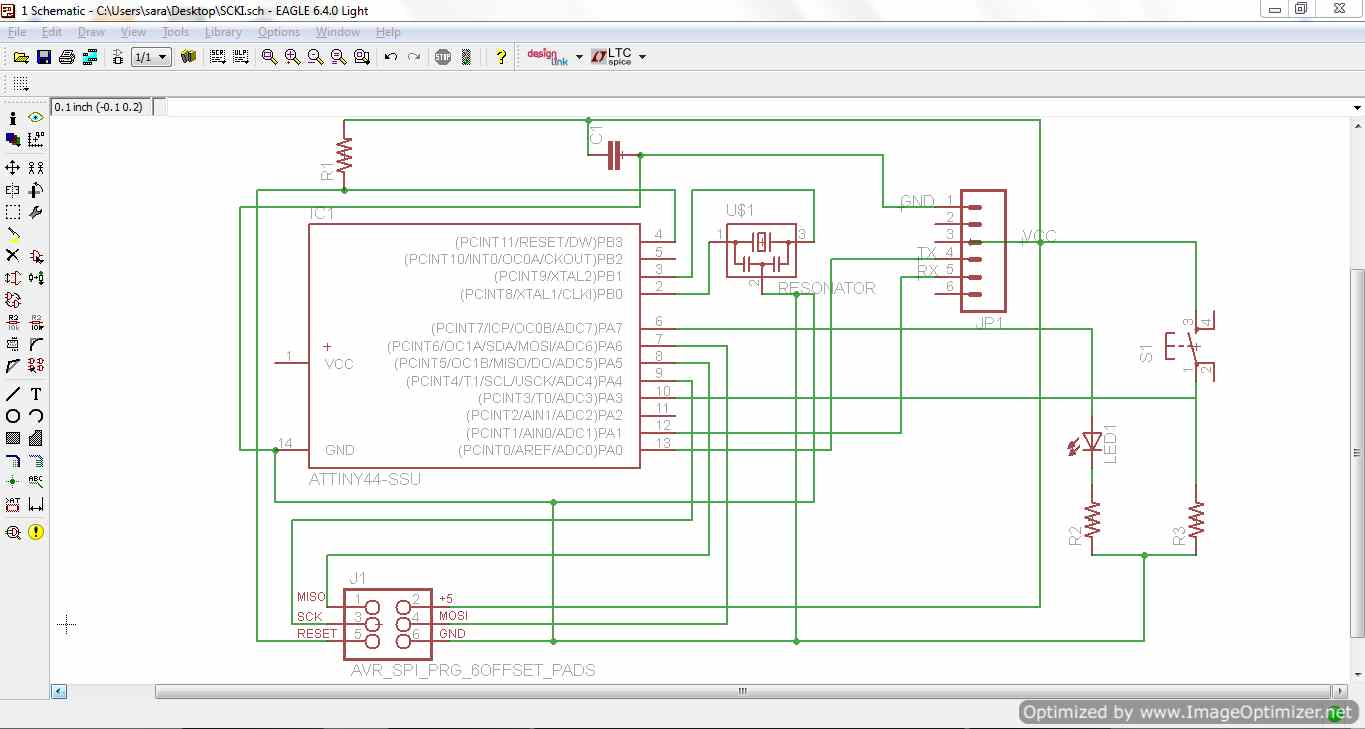
Task: Select the Group selection tool
Action: click(13, 212)
